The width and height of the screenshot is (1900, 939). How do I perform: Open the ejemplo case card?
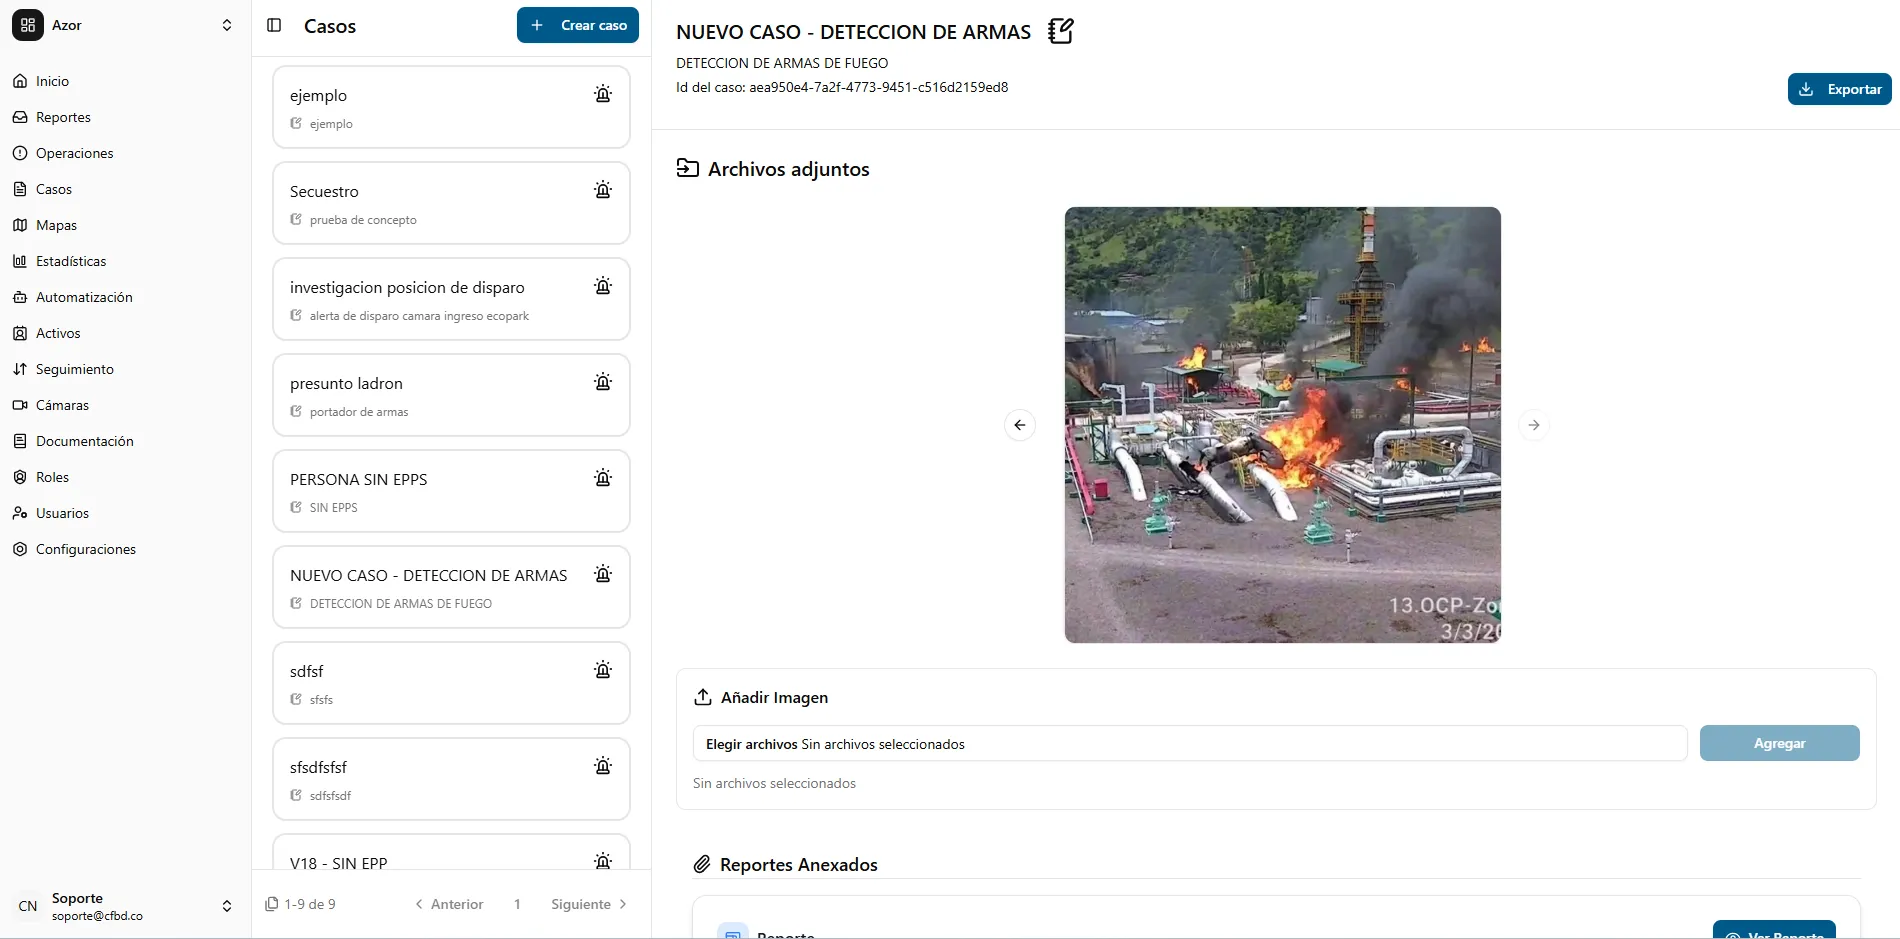(451, 107)
